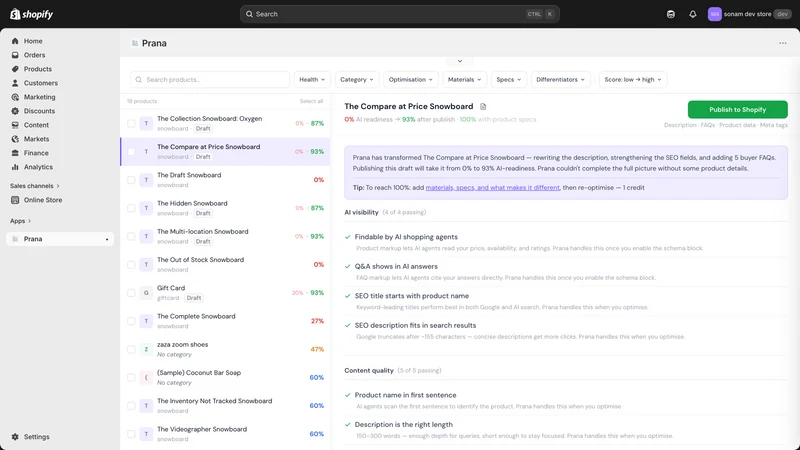Click the Prana app icon in header
The image size is (800, 450).
[135, 43]
